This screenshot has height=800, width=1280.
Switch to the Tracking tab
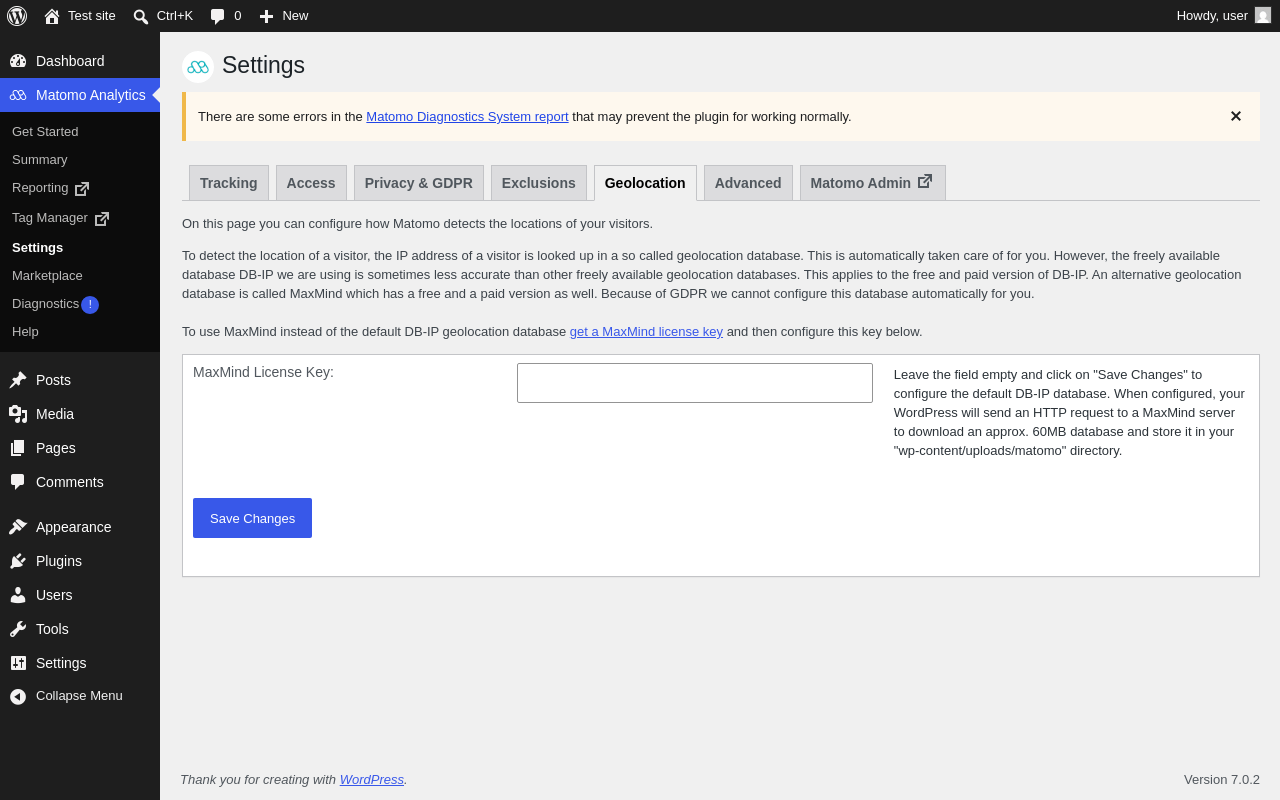pos(229,183)
